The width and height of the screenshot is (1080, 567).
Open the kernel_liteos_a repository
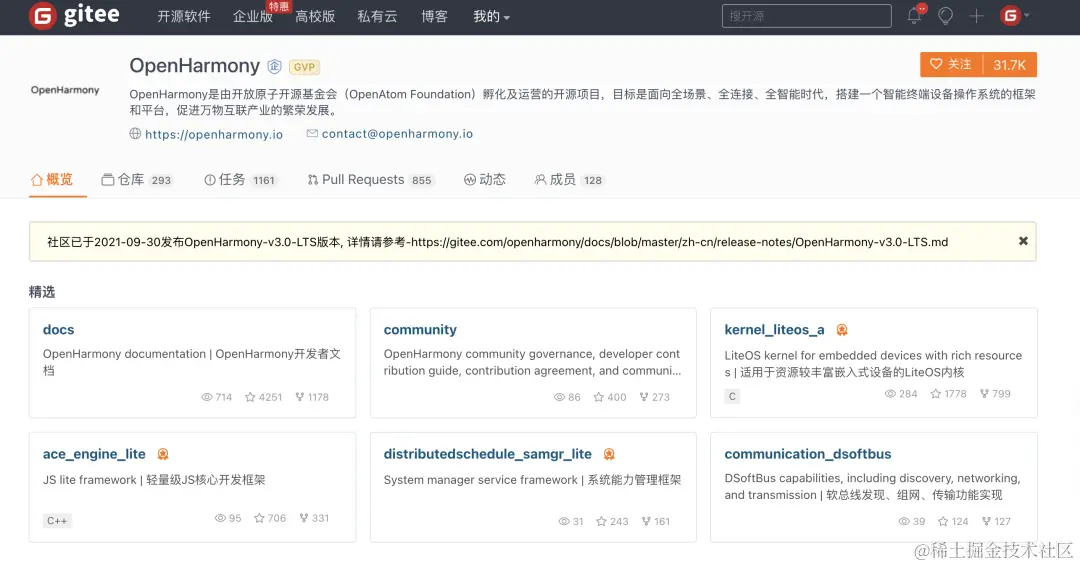click(774, 330)
